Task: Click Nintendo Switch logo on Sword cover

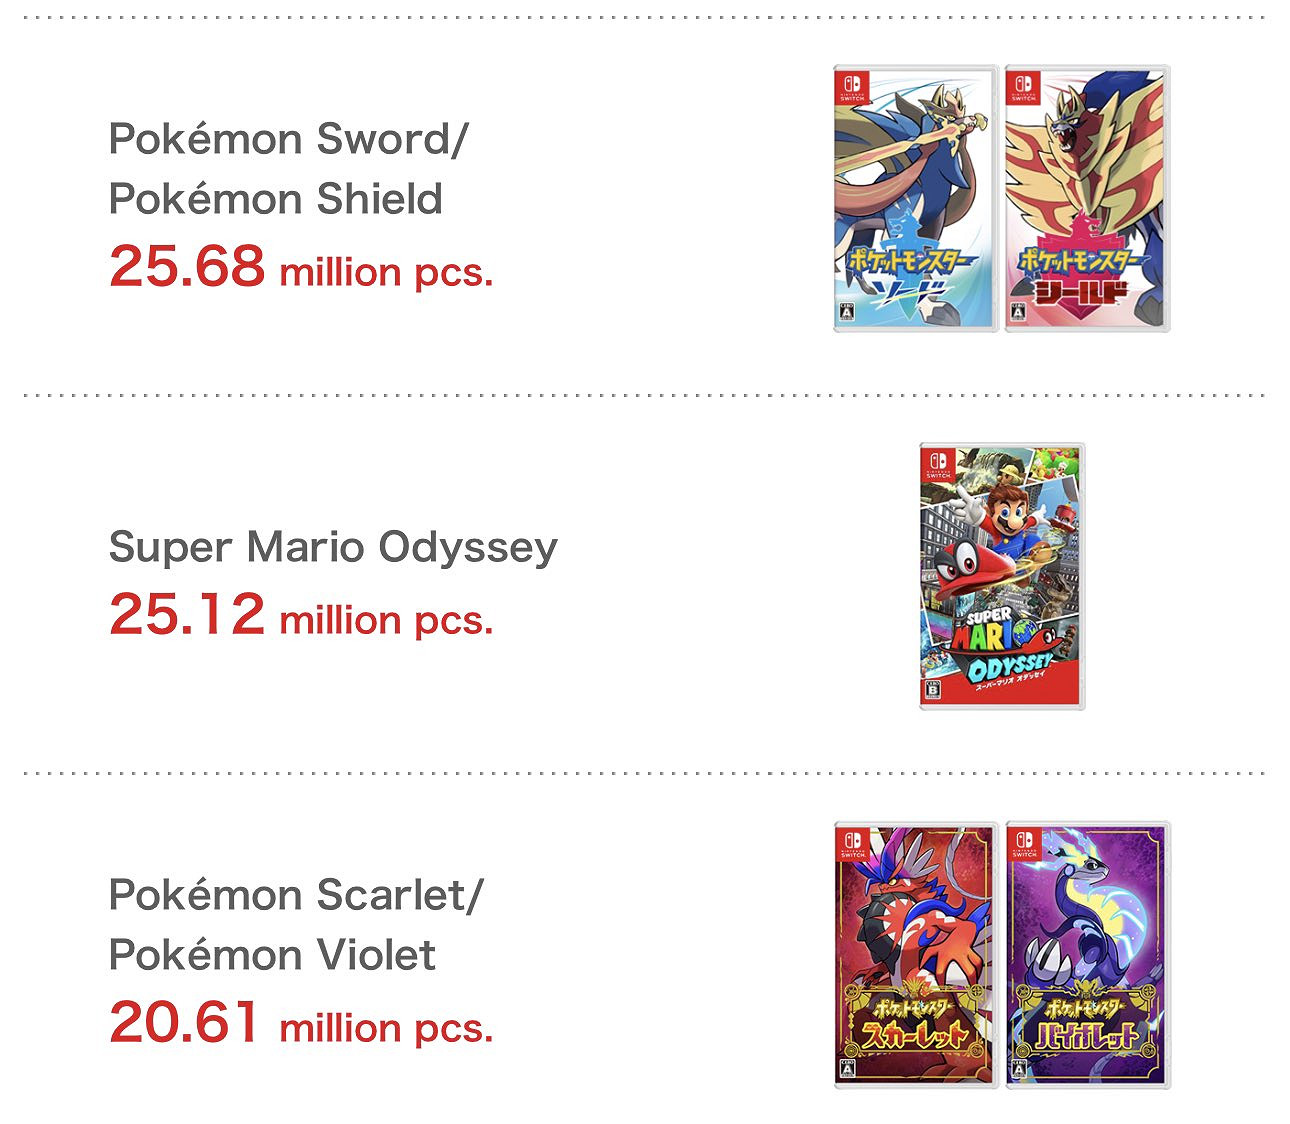Action: pos(853,87)
